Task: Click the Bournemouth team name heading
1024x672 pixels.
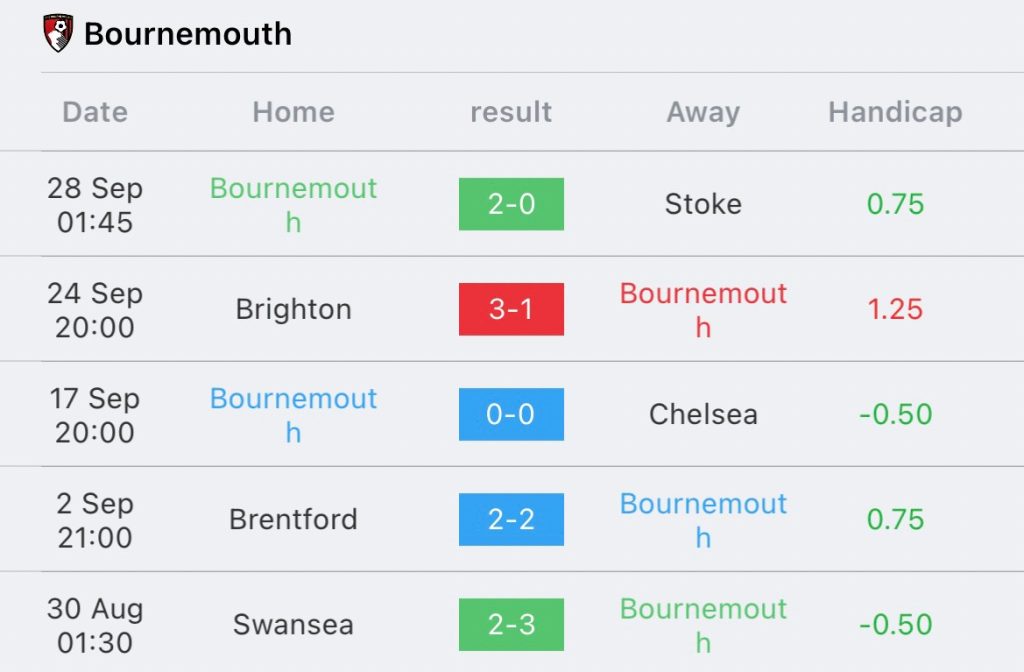Action: click(x=188, y=34)
